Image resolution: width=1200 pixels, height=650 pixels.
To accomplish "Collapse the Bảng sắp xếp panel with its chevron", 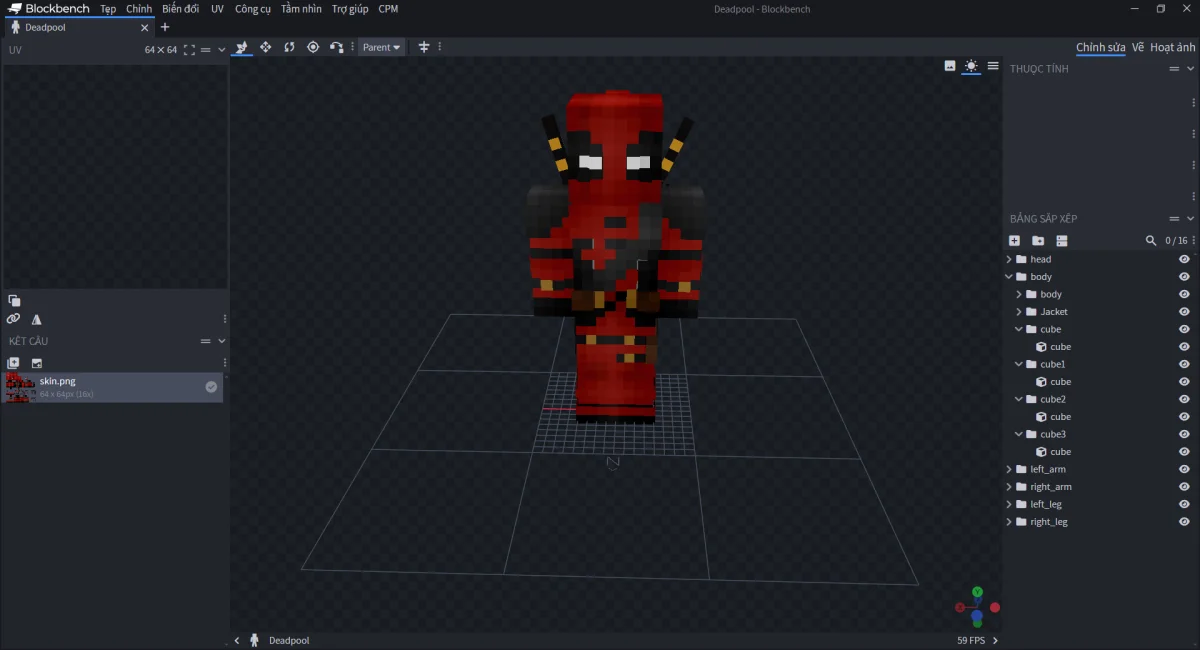I will point(1190,219).
